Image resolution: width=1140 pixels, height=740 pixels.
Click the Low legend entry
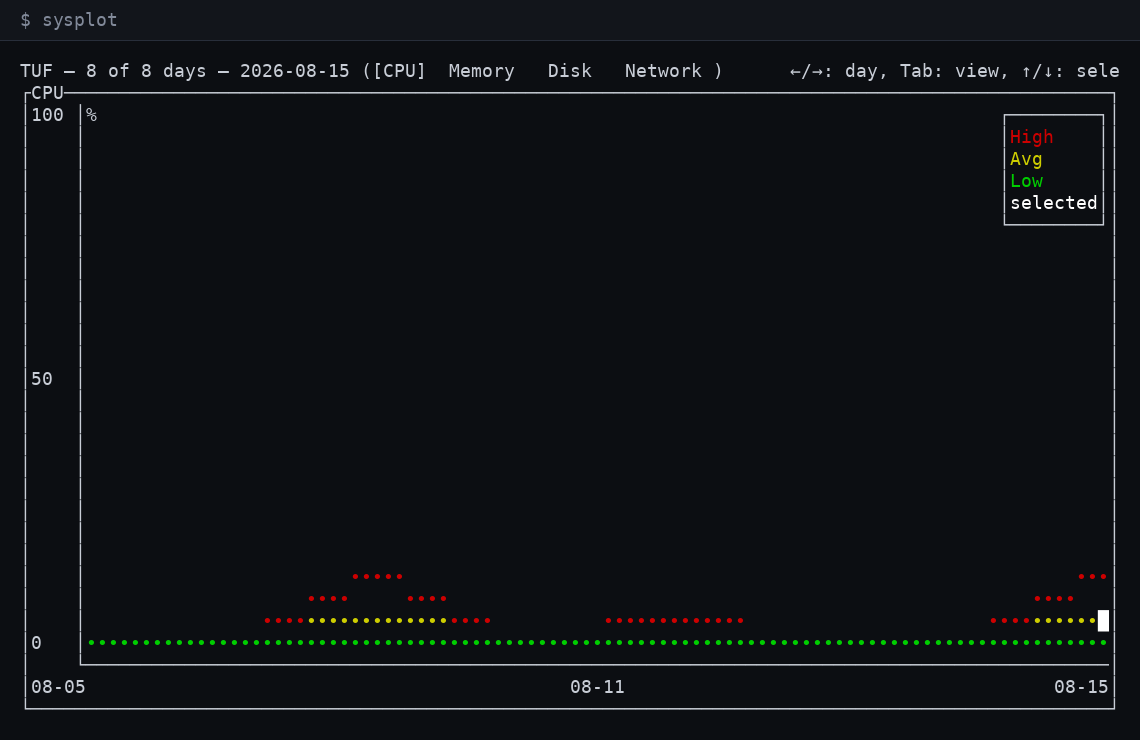(x=1026, y=181)
